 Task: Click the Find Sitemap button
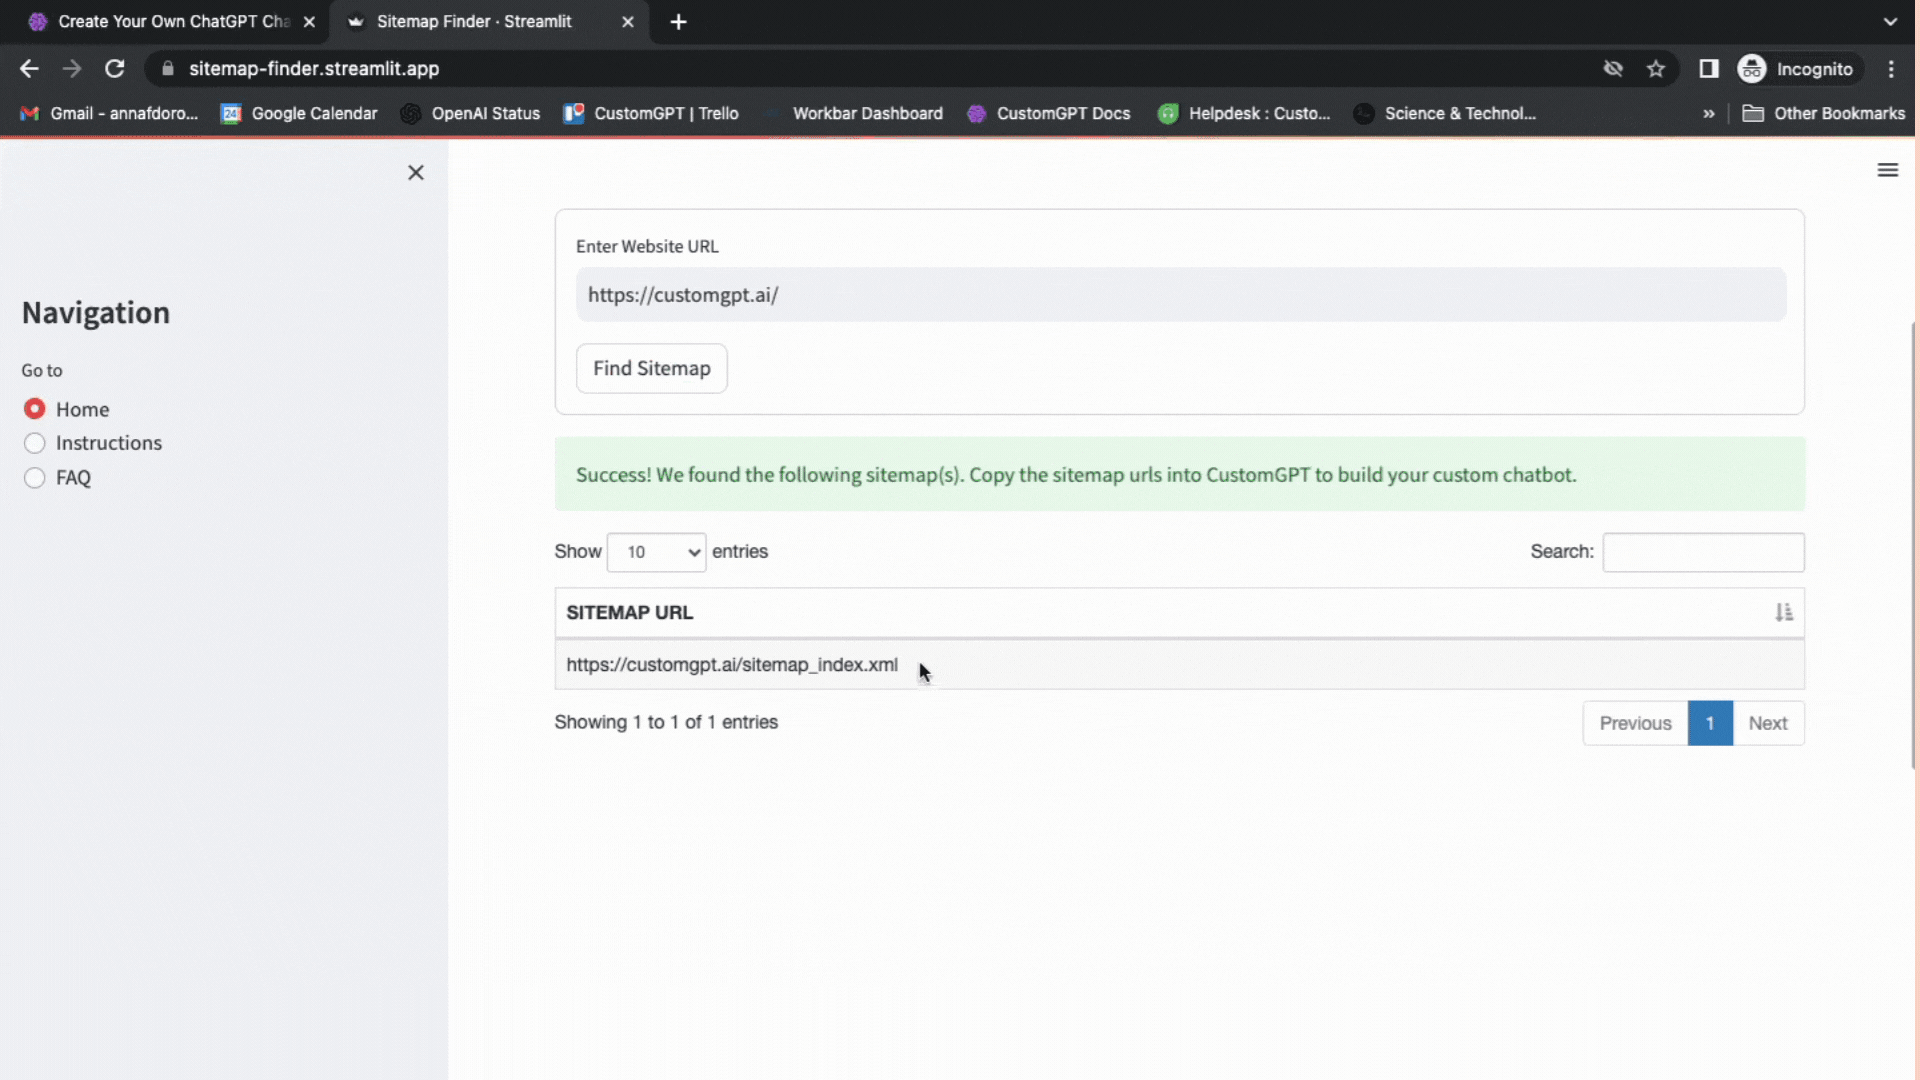tap(651, 368)
